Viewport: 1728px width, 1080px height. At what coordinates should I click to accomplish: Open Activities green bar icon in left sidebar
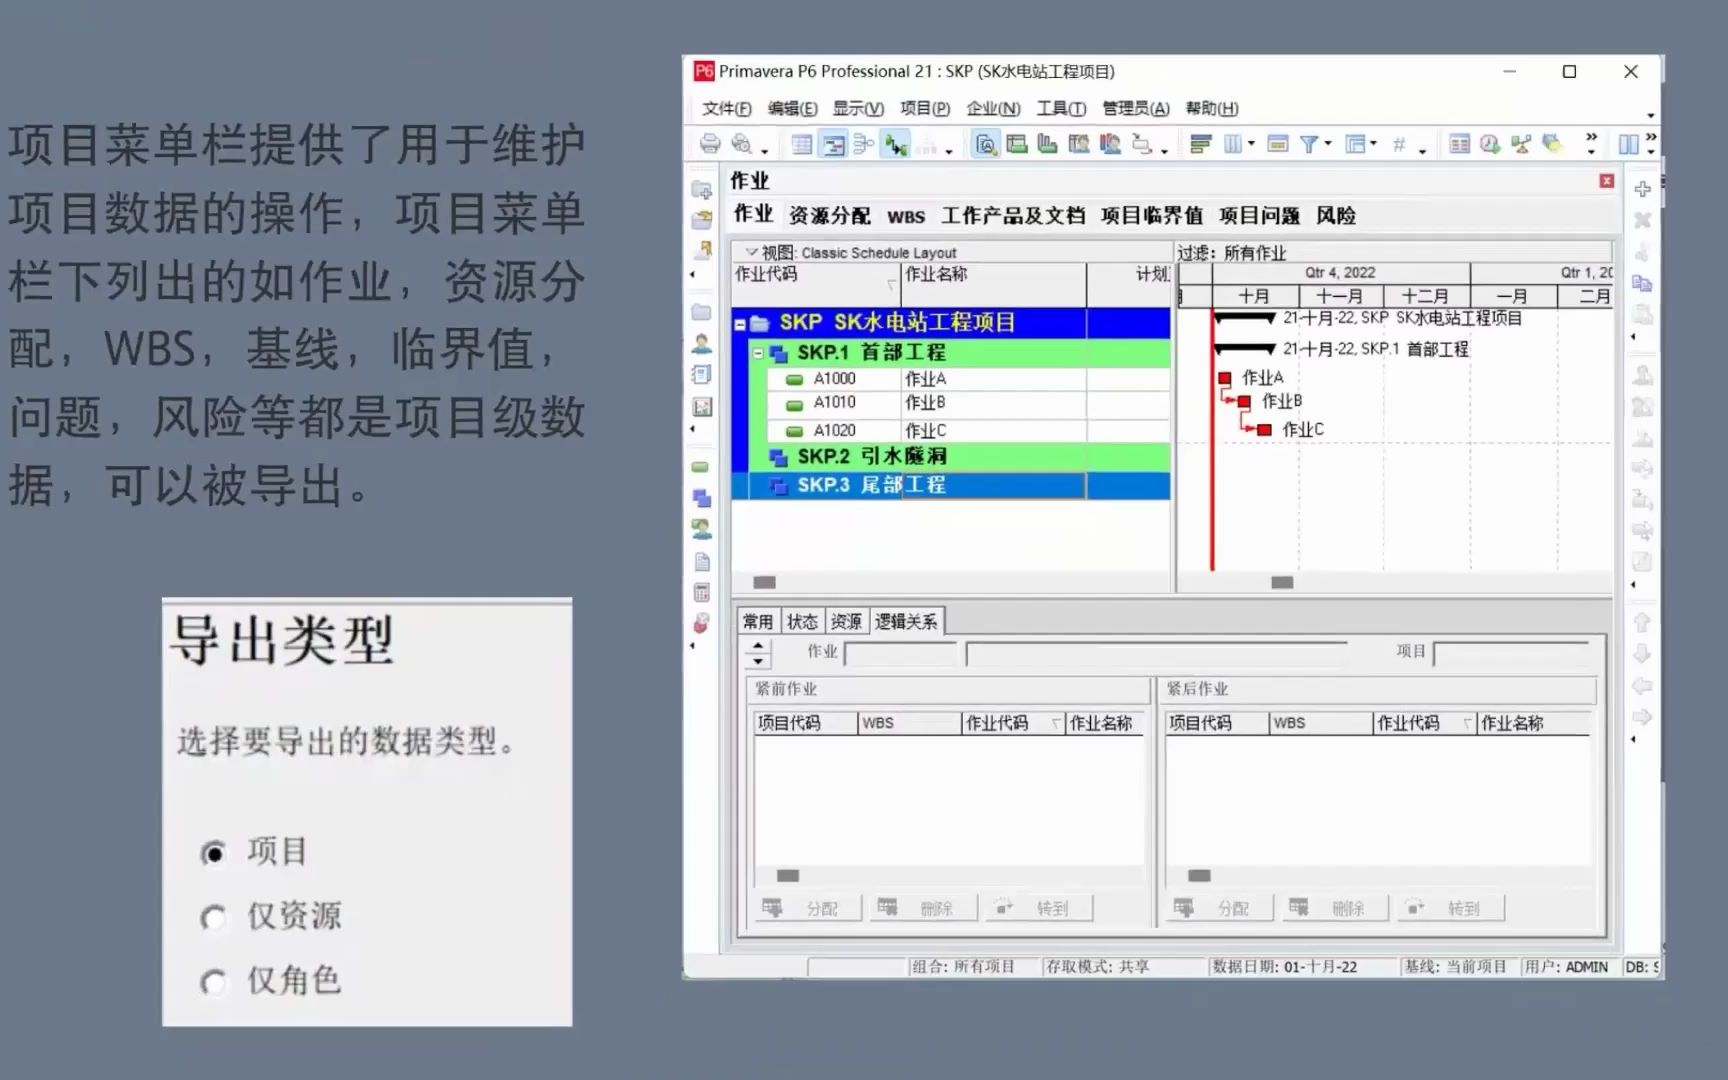click(x=701, y=467)
